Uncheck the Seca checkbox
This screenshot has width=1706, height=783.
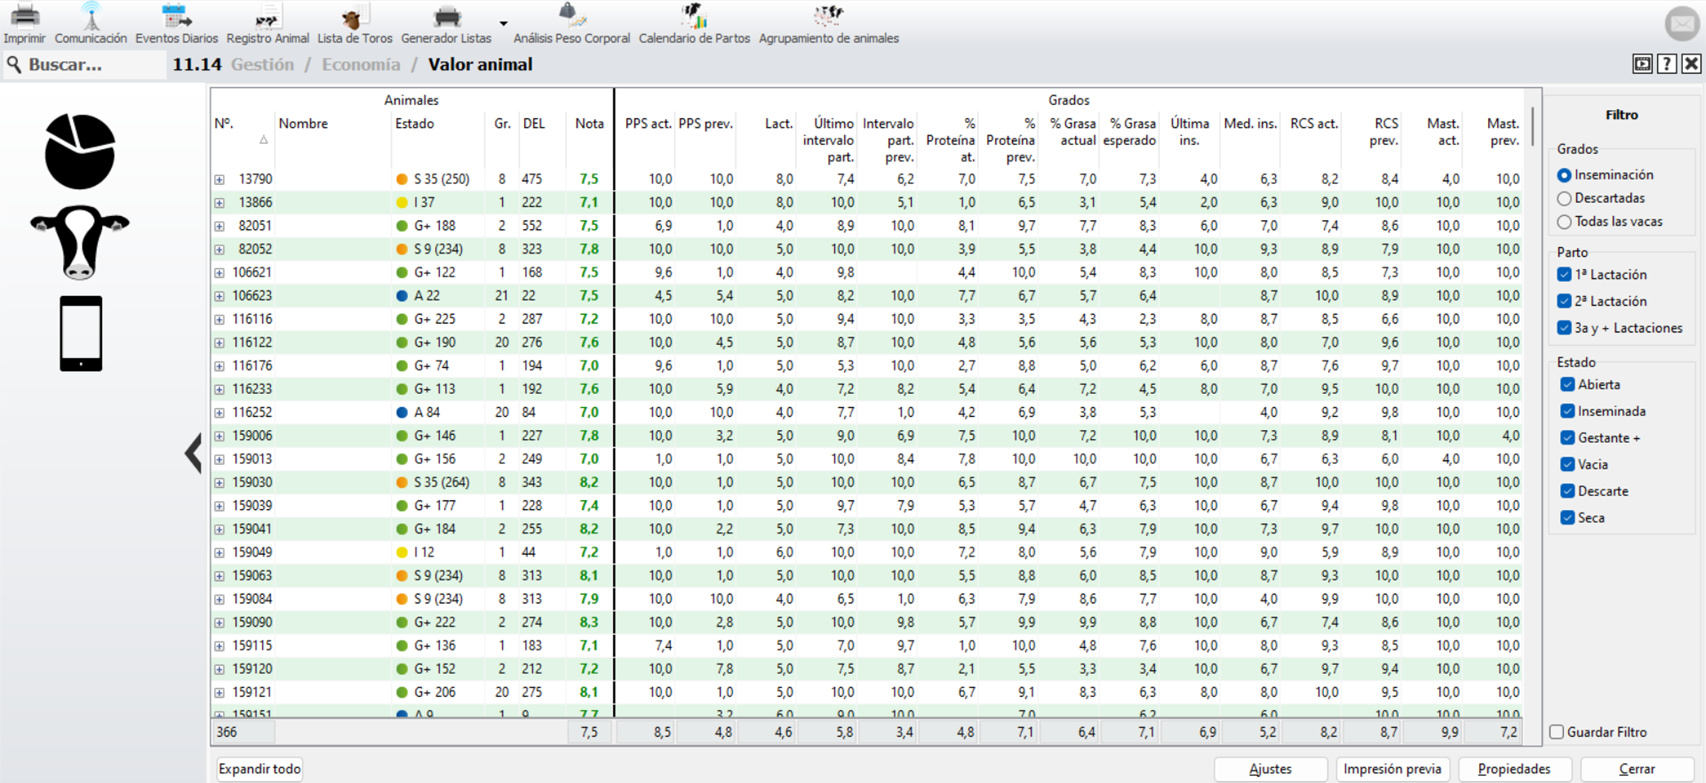click(1567, 518)
